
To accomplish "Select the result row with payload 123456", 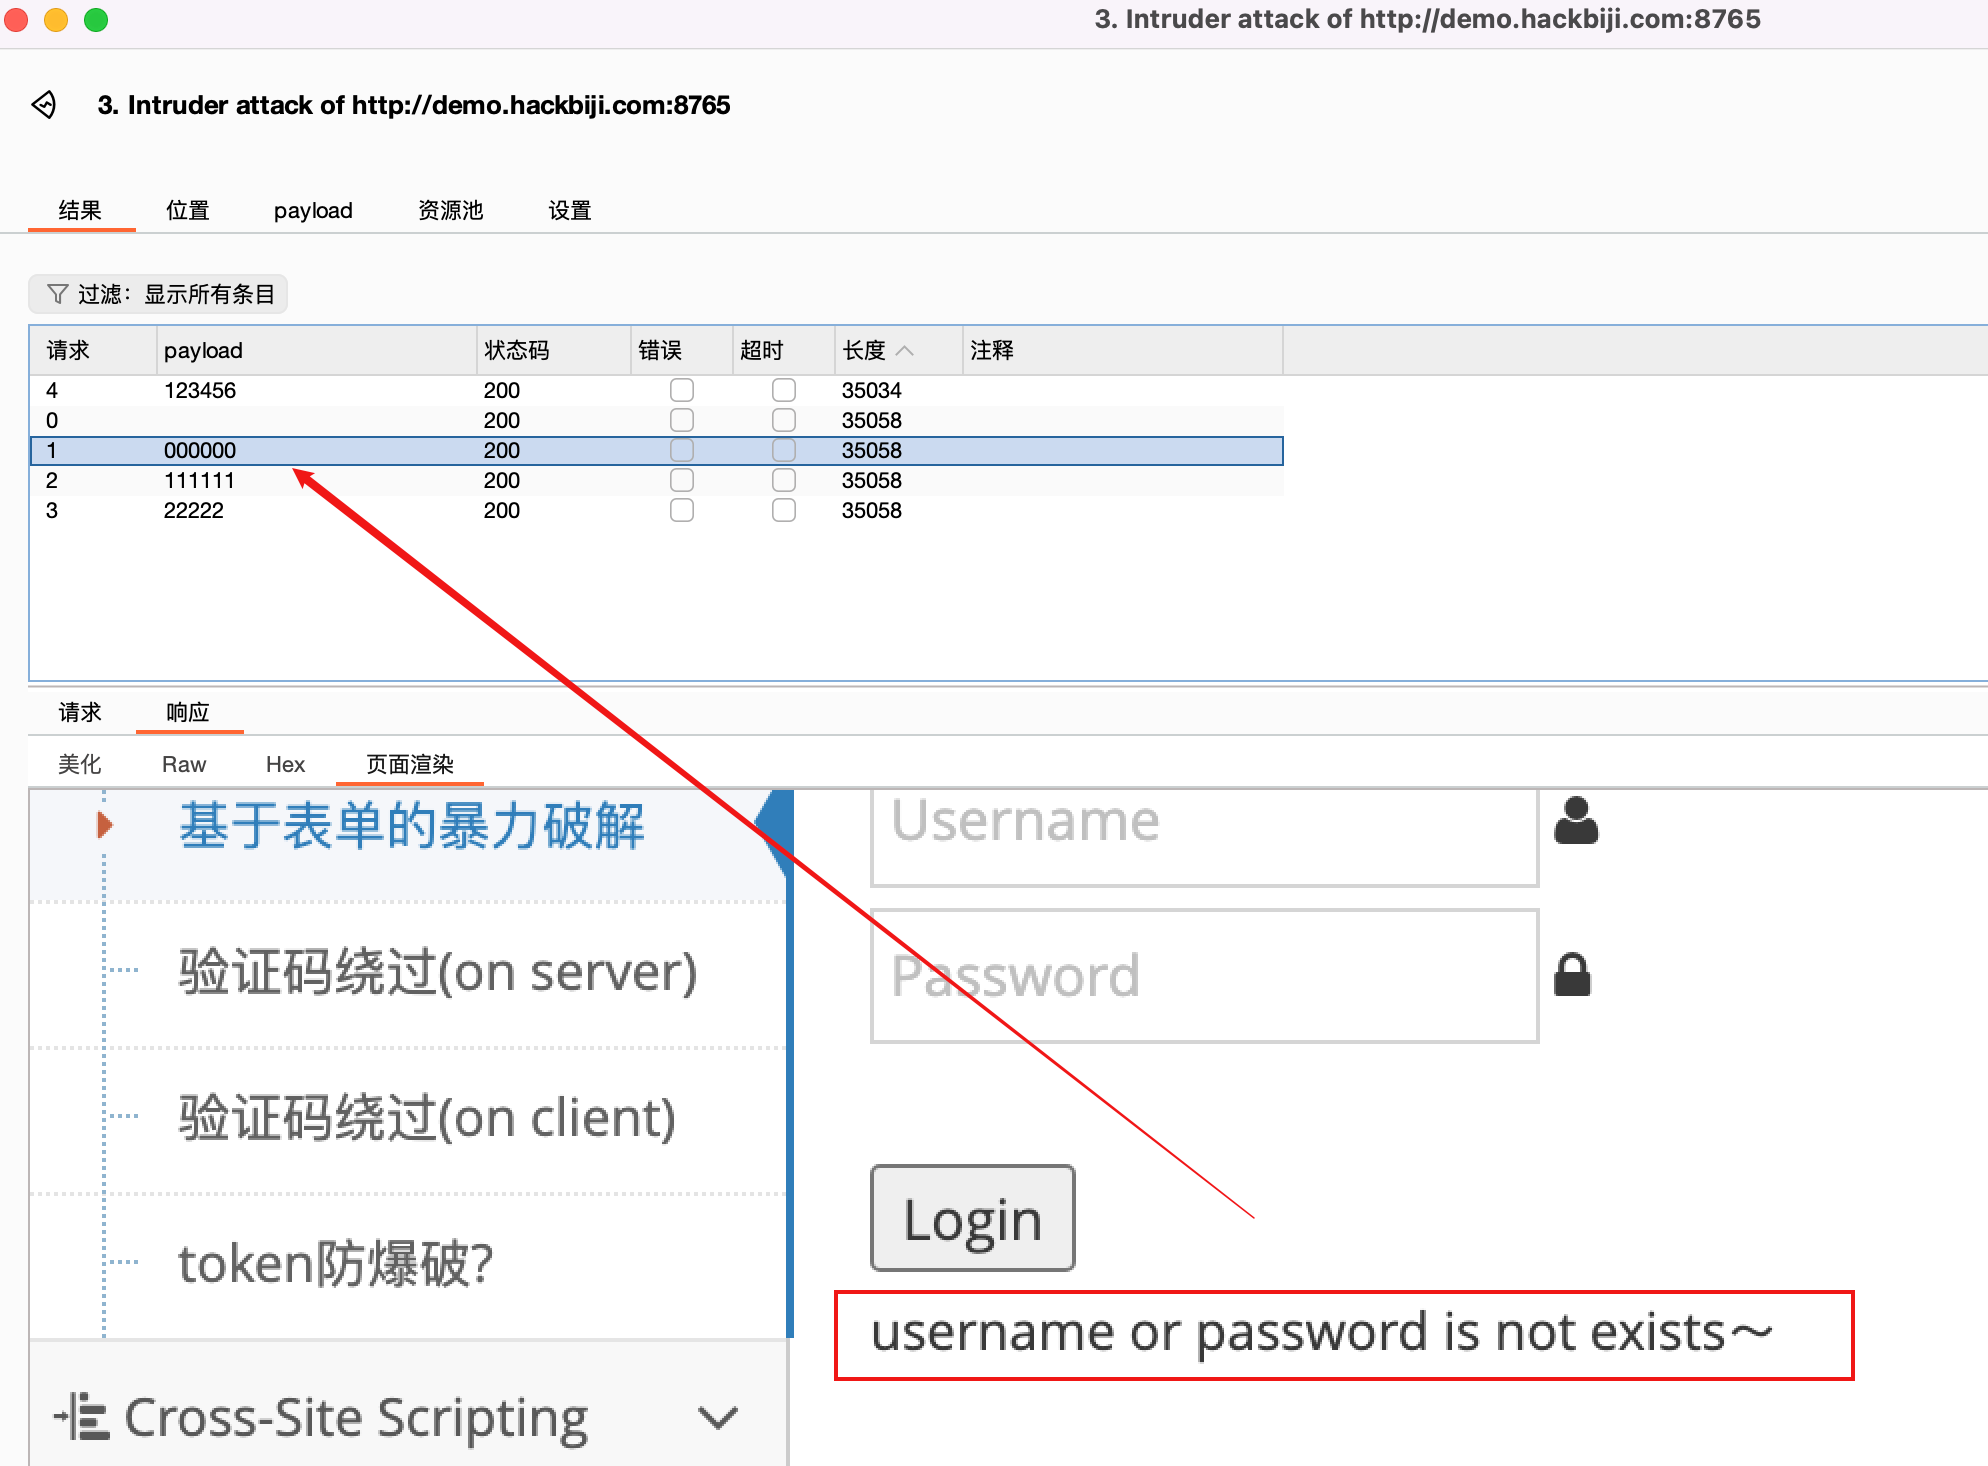I will 200,390.
